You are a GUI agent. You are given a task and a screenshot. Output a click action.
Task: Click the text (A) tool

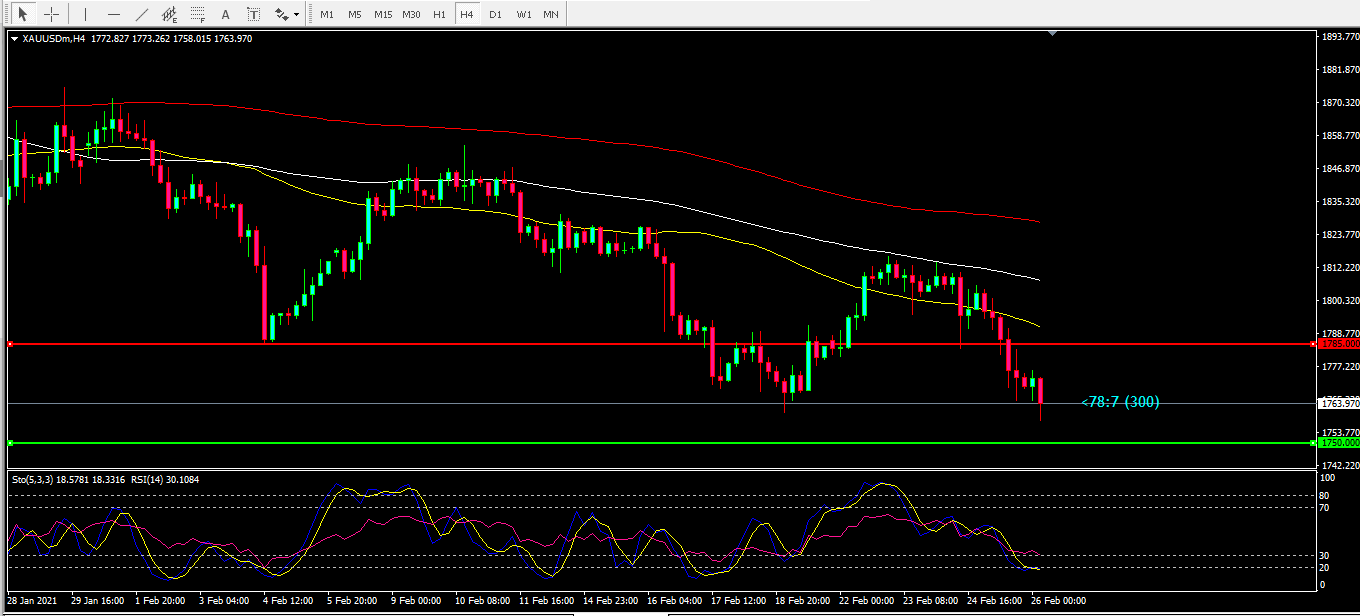225,14
